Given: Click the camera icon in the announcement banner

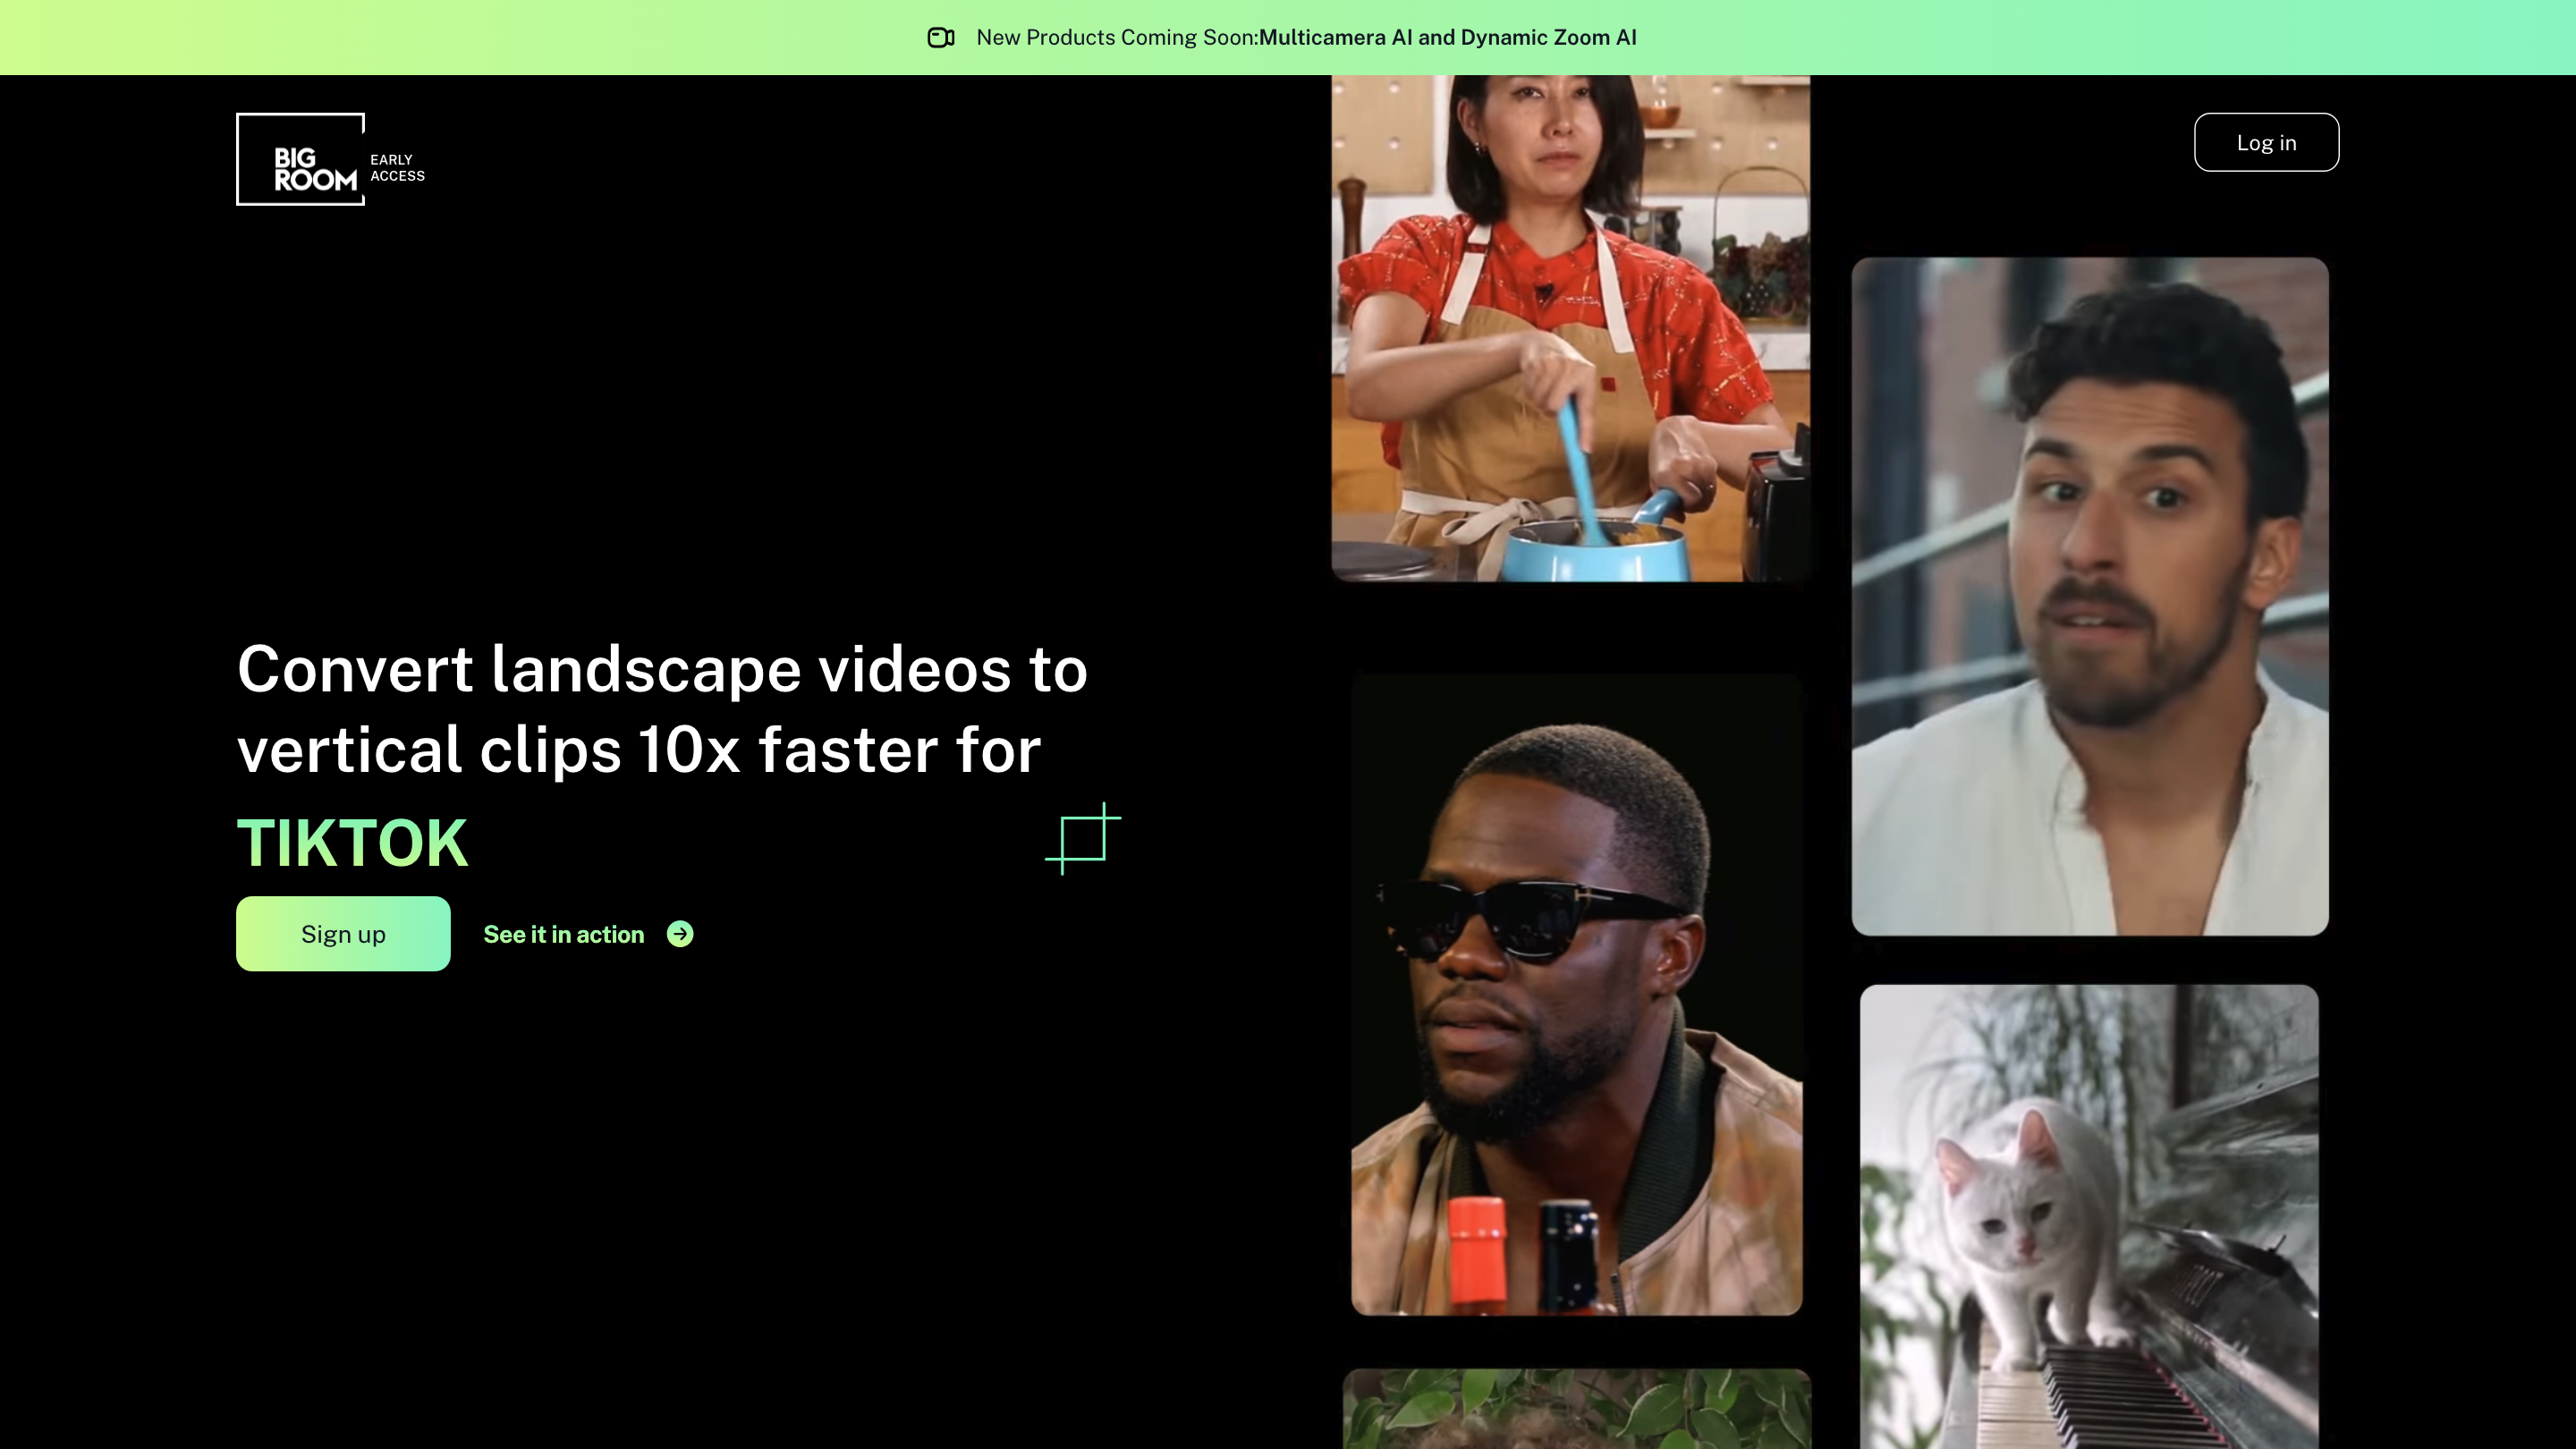Looking at the screenshot, I should click(940, 38).
